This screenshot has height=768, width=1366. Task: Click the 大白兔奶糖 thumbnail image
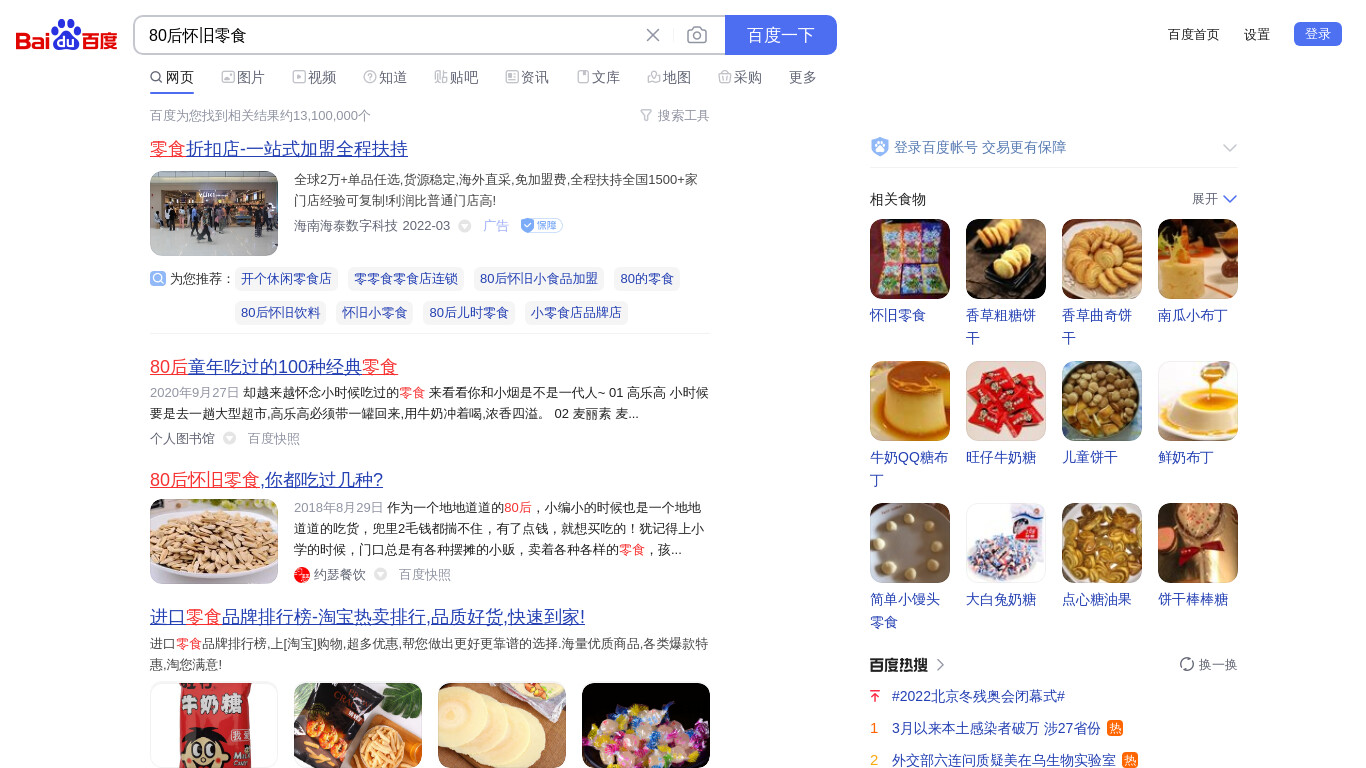[1006, 543]
